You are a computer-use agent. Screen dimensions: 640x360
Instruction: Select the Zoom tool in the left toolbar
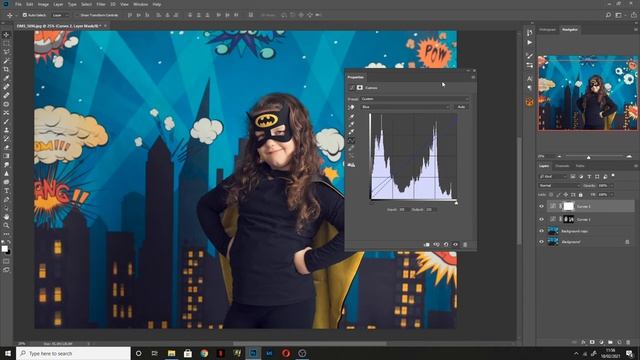6,225
